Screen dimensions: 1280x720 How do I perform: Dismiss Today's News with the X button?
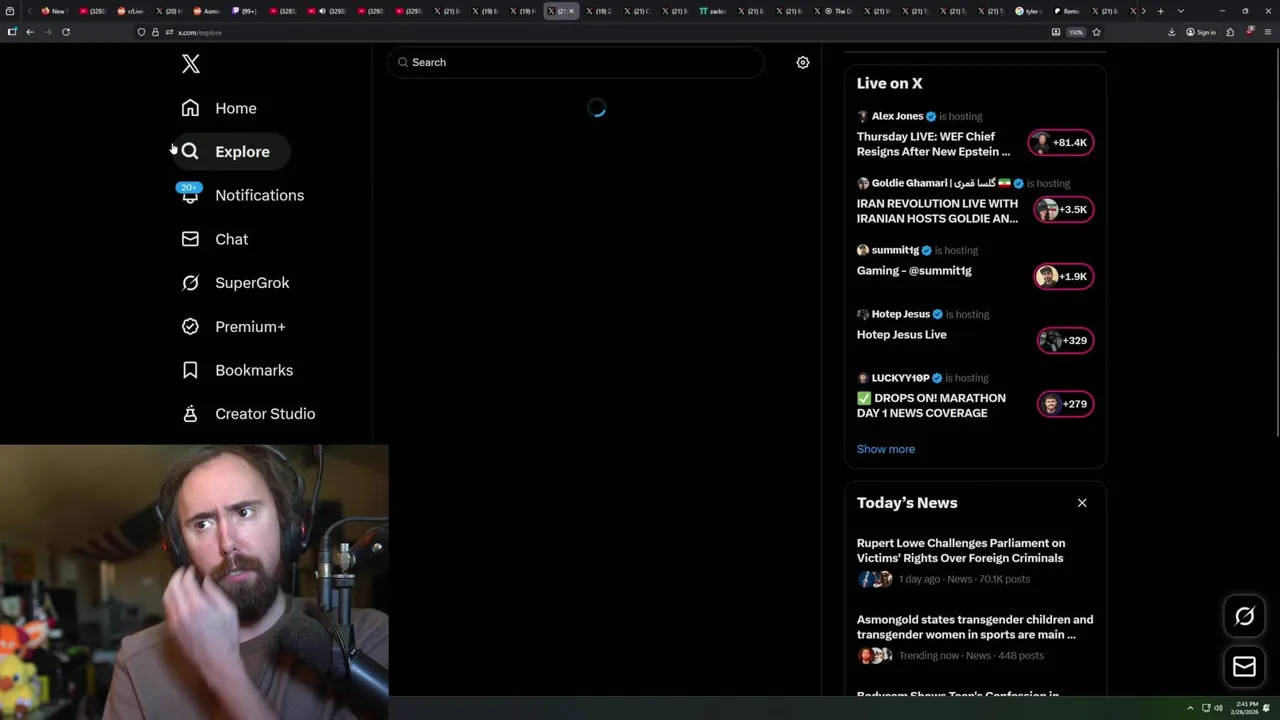(1082, 503)
